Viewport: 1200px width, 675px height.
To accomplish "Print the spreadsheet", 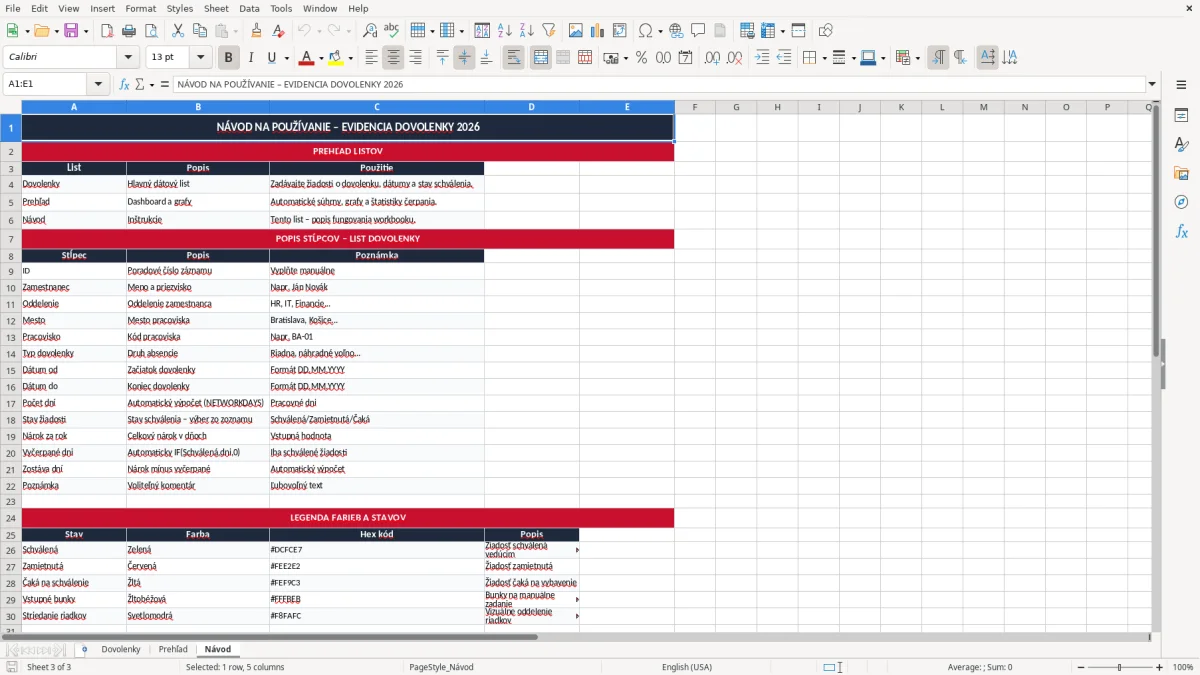I will tap(129, 31).
